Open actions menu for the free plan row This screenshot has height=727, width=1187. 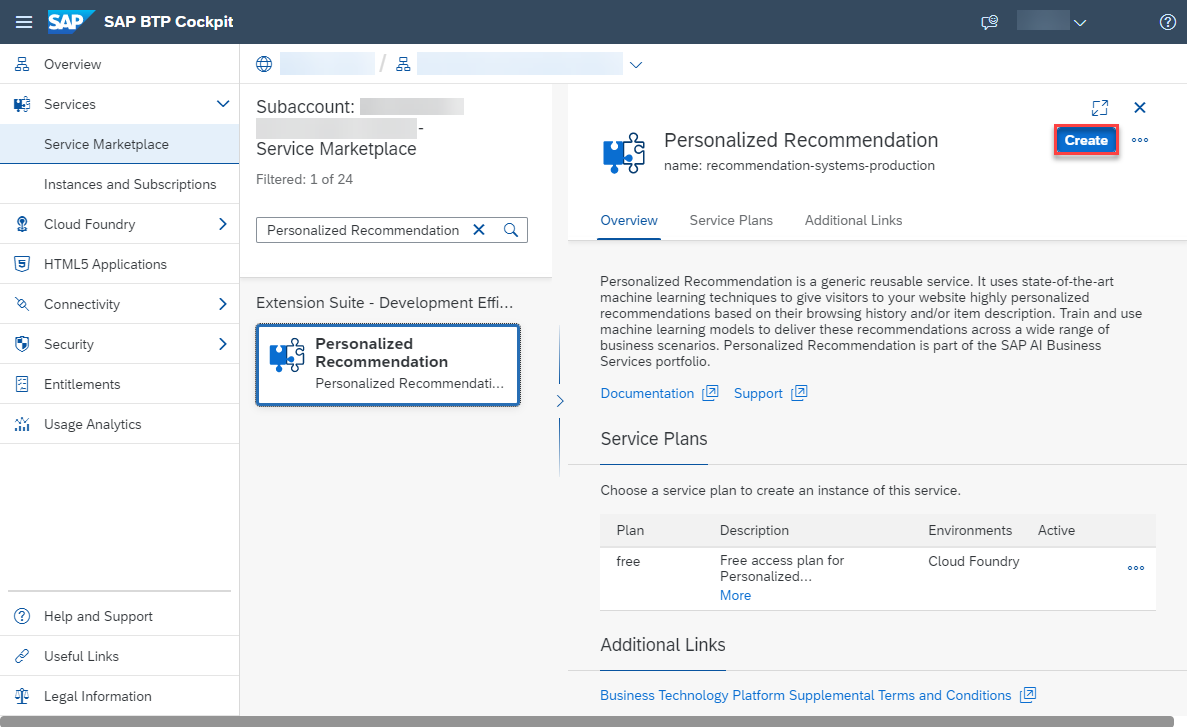1136,568
